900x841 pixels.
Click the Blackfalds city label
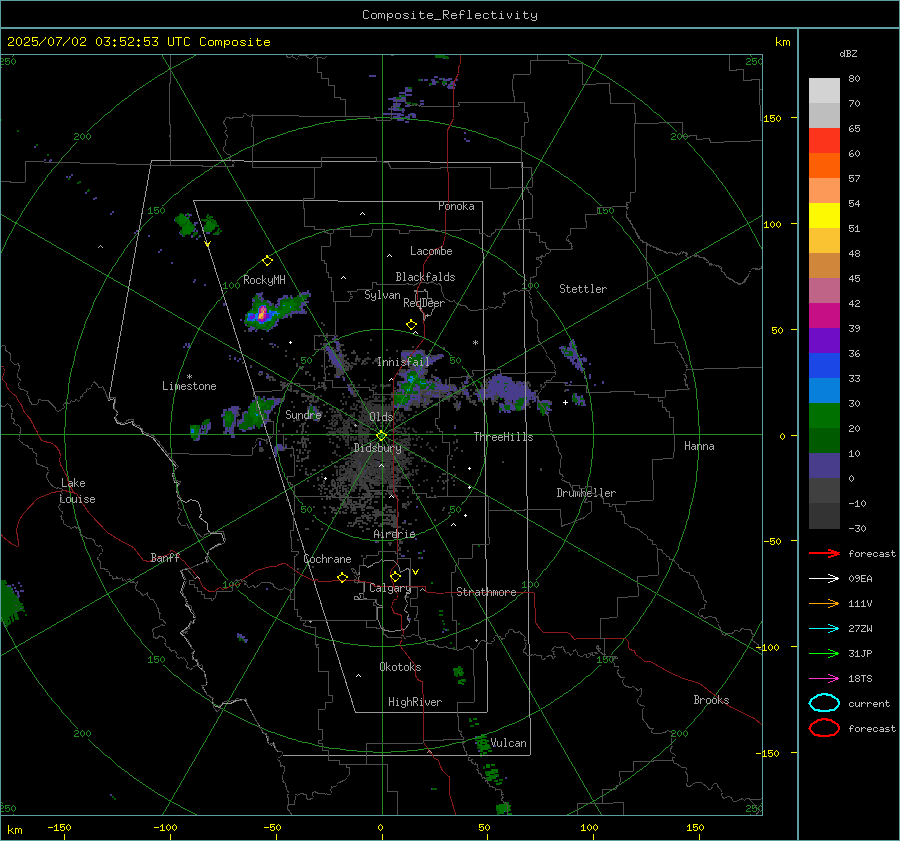425,277
